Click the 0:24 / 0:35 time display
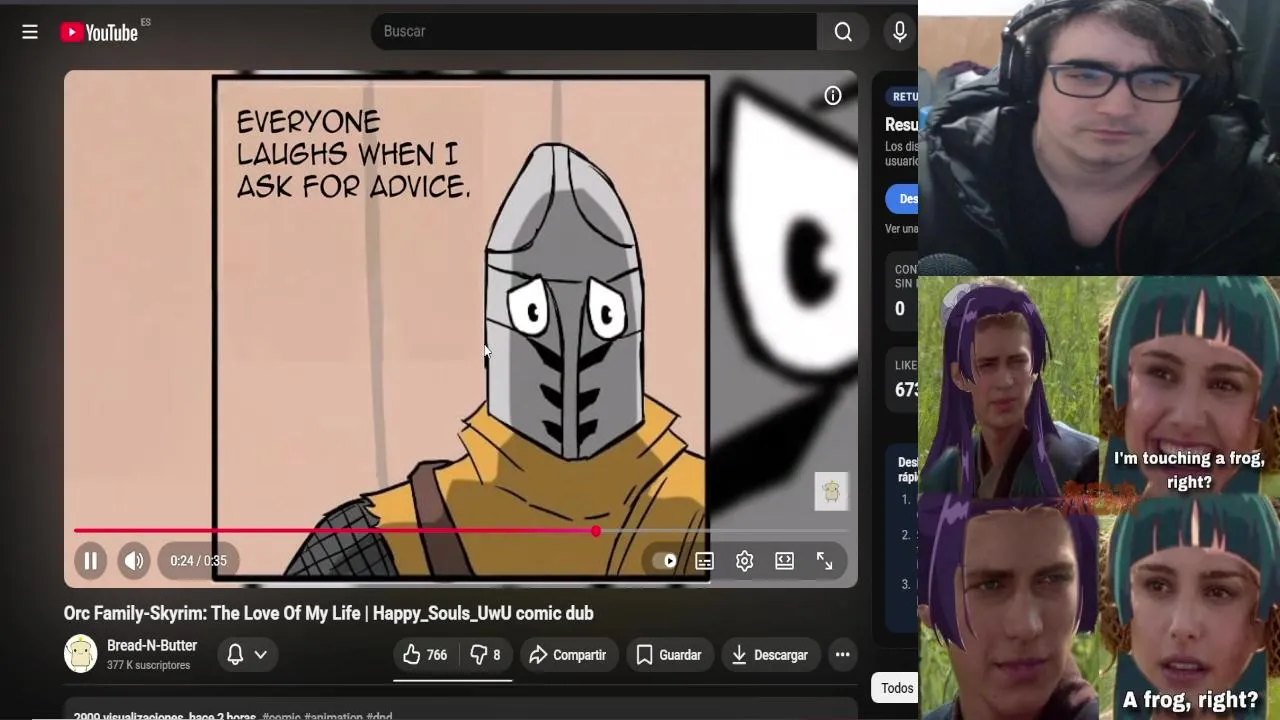1280x720 pixels. click(x=198, y=561)
